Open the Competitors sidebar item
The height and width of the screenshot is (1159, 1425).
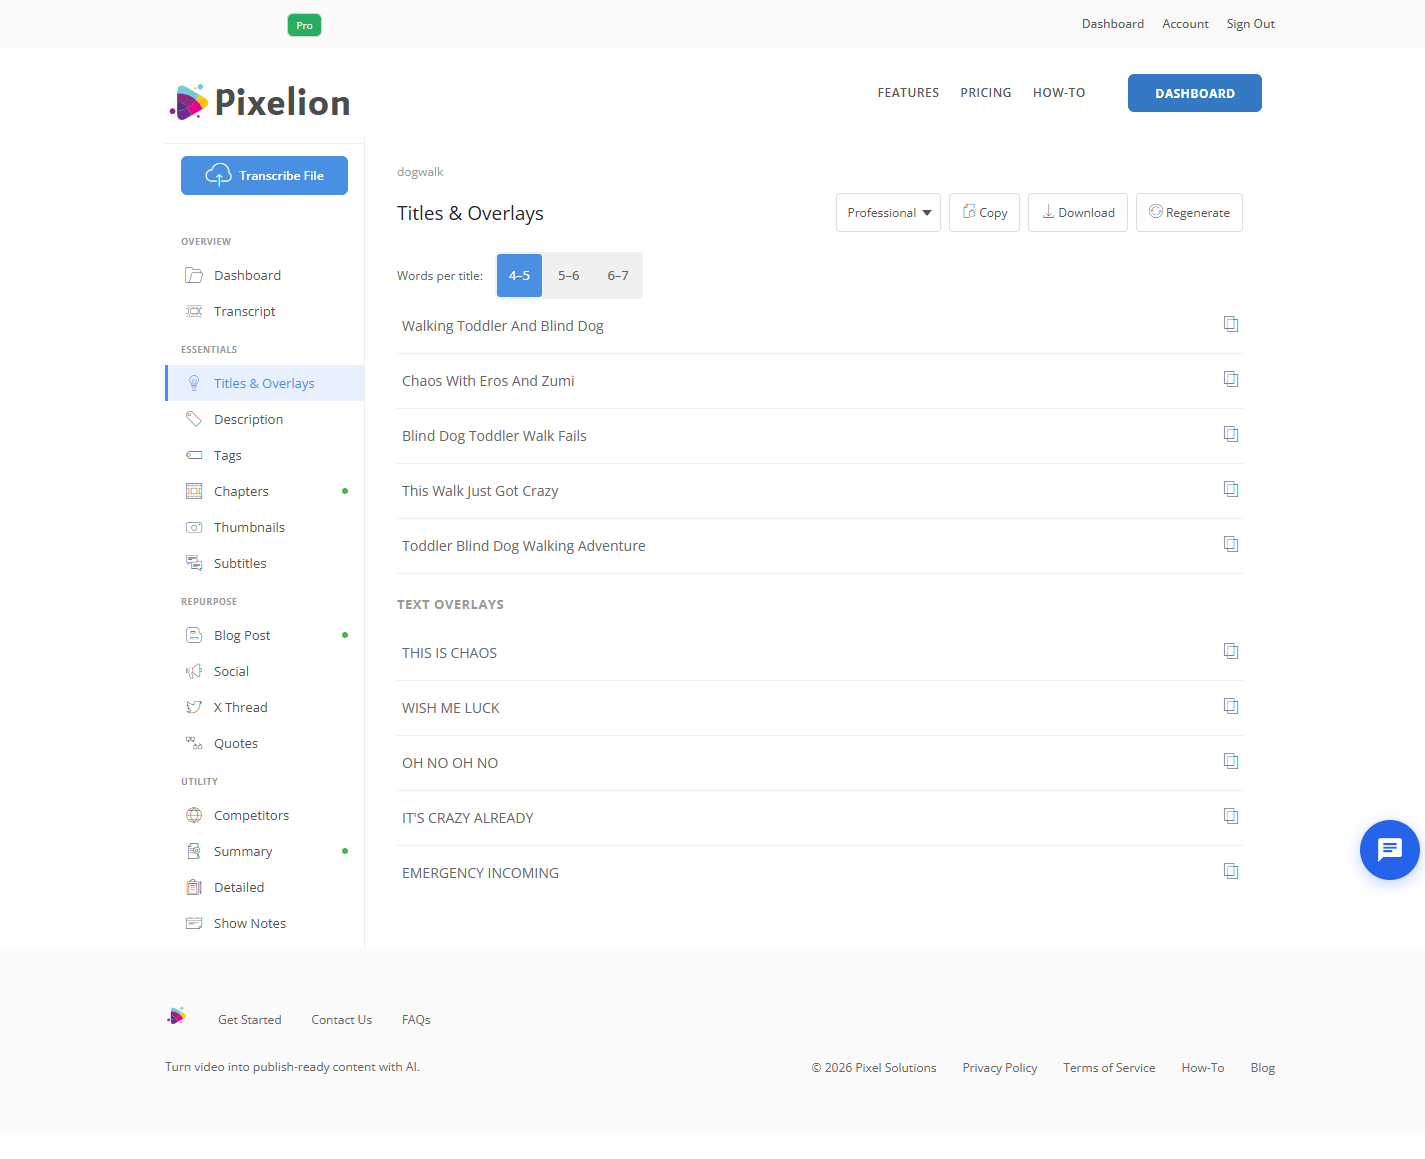265,815
